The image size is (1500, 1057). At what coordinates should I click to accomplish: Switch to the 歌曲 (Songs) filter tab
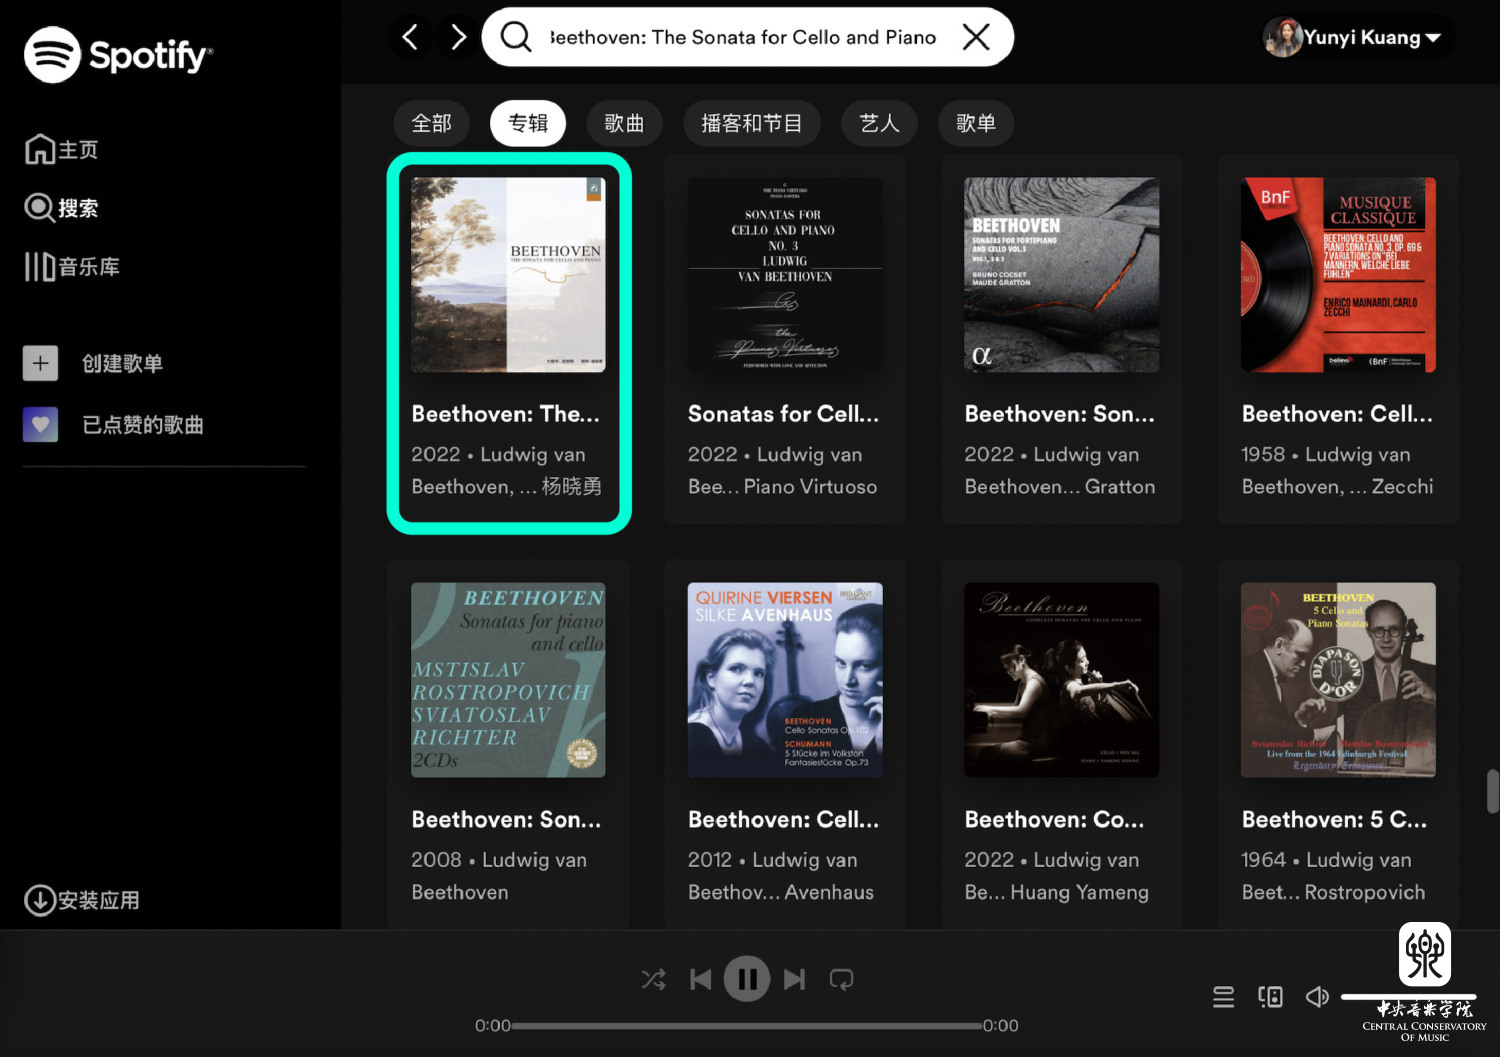click(x=624, y=123)
